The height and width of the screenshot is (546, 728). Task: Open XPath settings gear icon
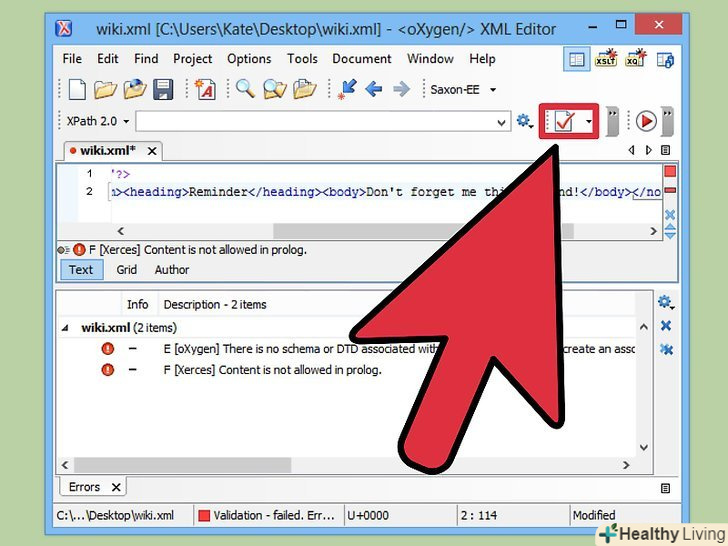pos(525,121)
